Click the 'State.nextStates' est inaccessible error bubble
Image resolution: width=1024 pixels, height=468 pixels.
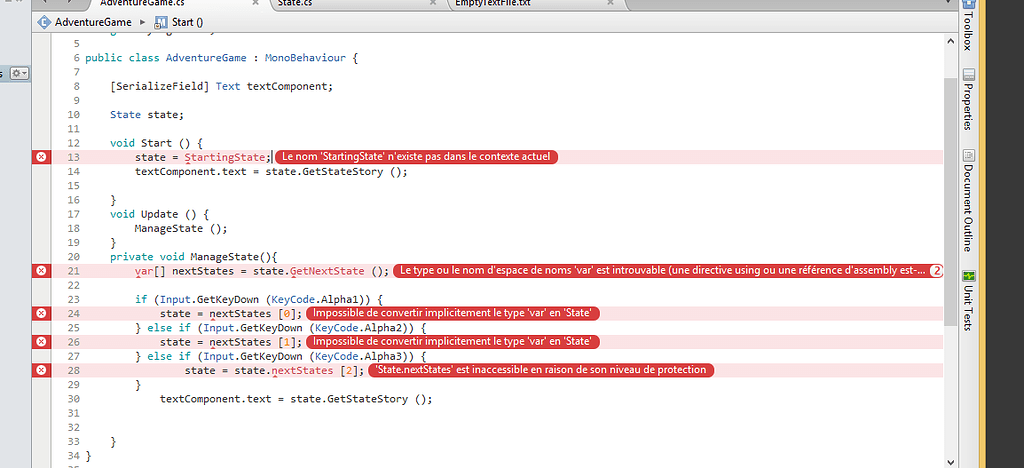tap(541, 370)
